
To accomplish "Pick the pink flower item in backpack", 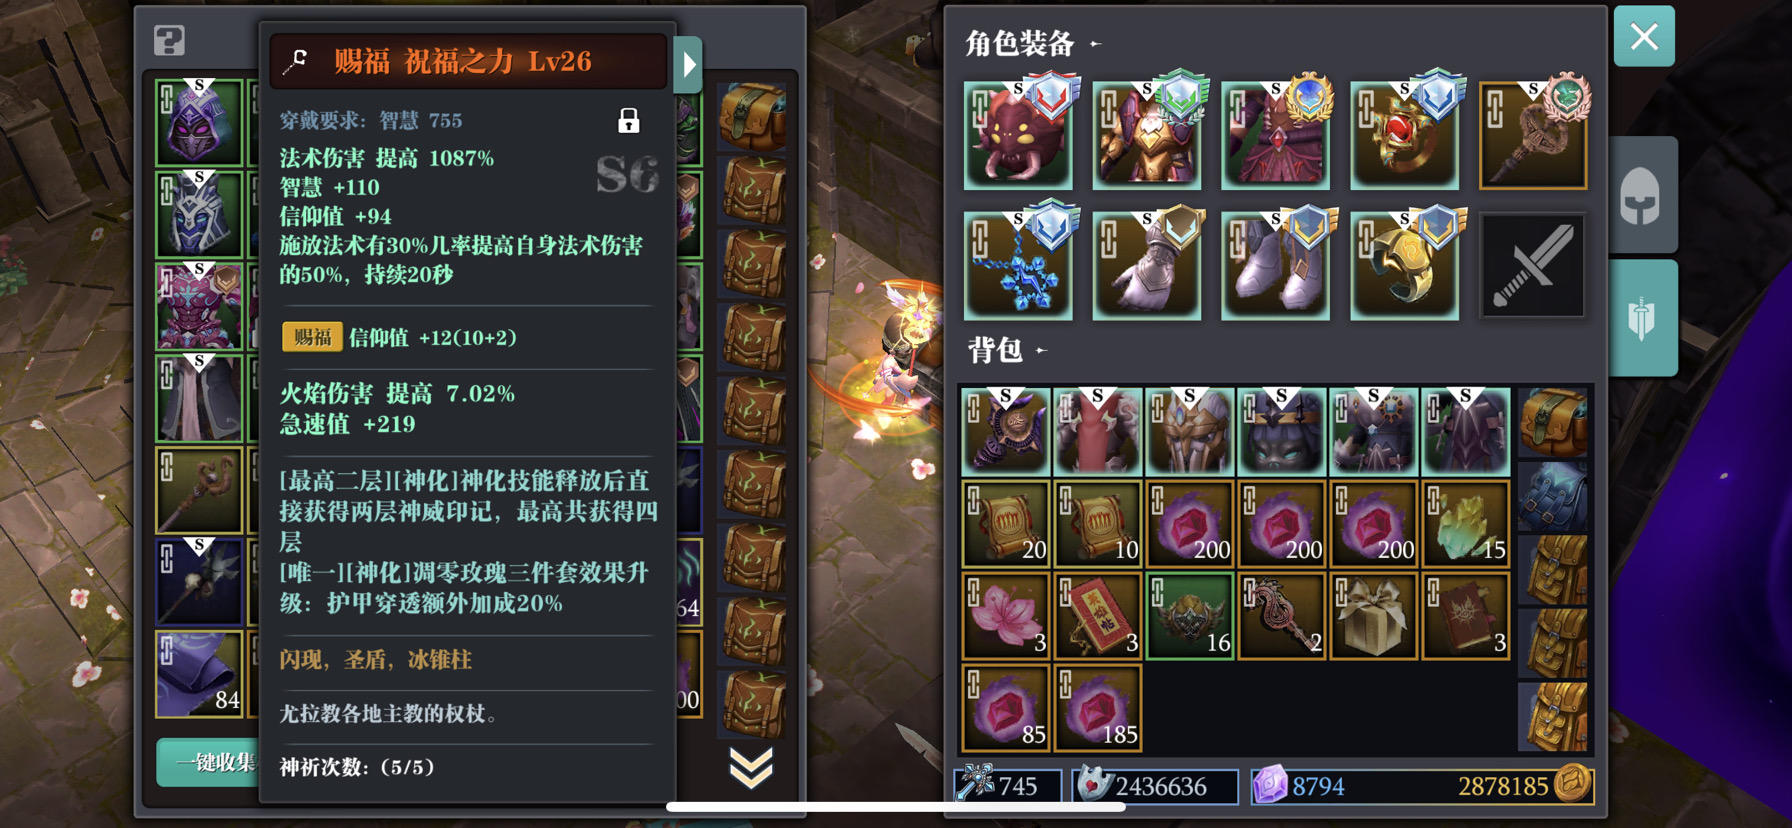I will click(1006, 616).
